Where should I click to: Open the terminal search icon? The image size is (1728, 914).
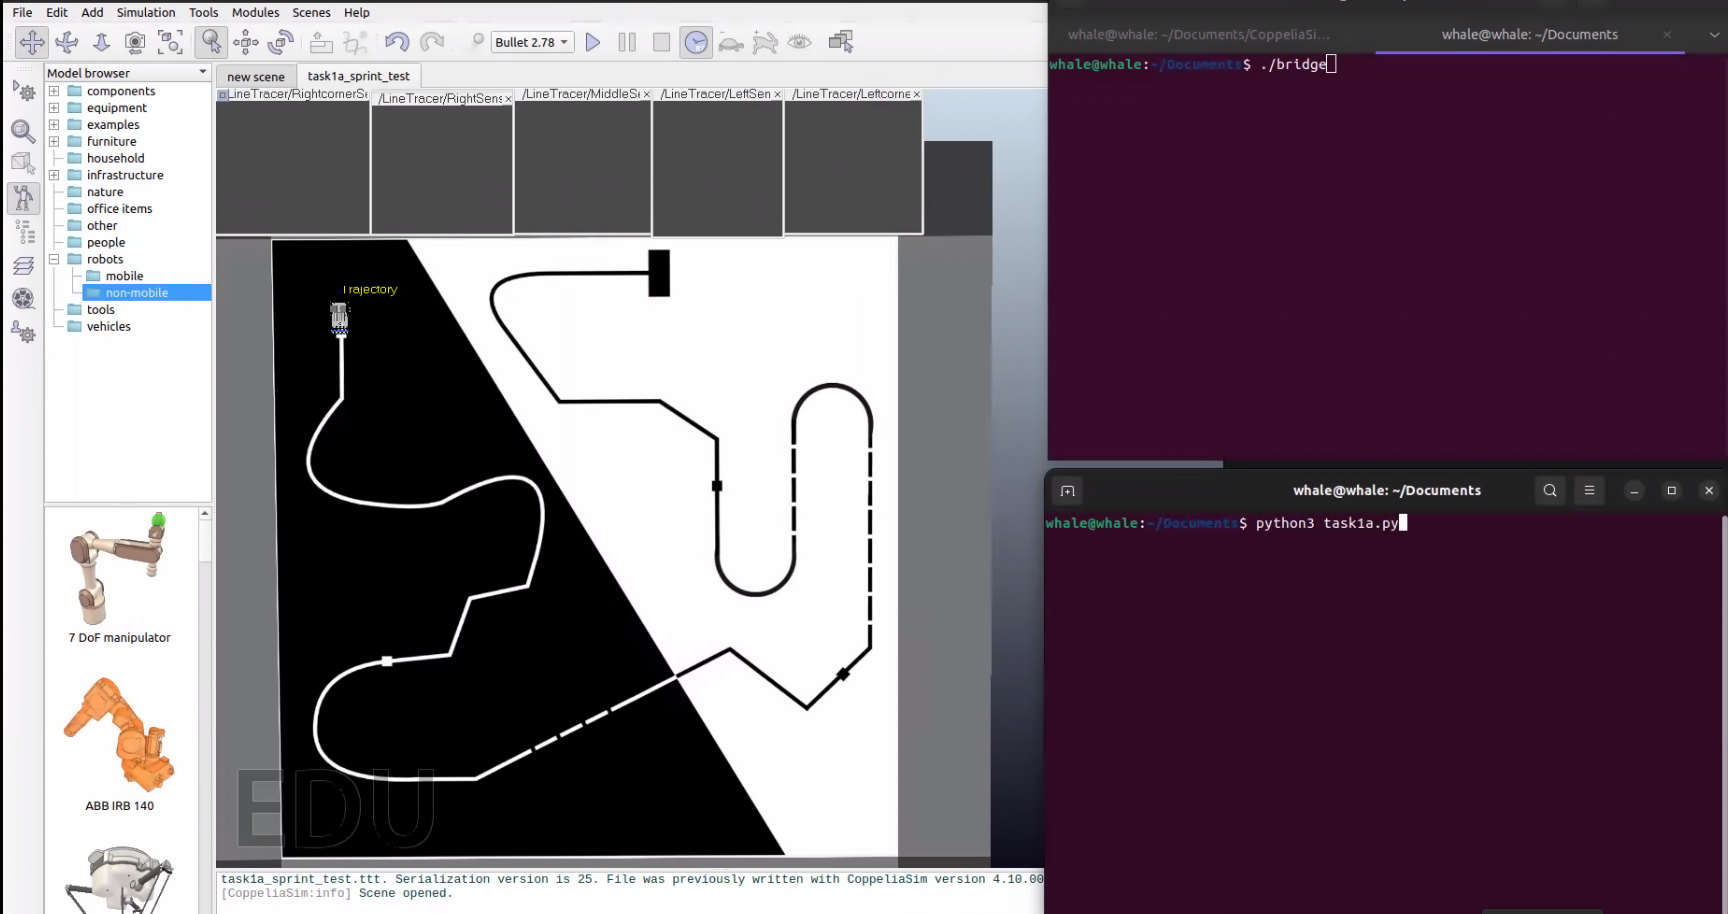1550,490
